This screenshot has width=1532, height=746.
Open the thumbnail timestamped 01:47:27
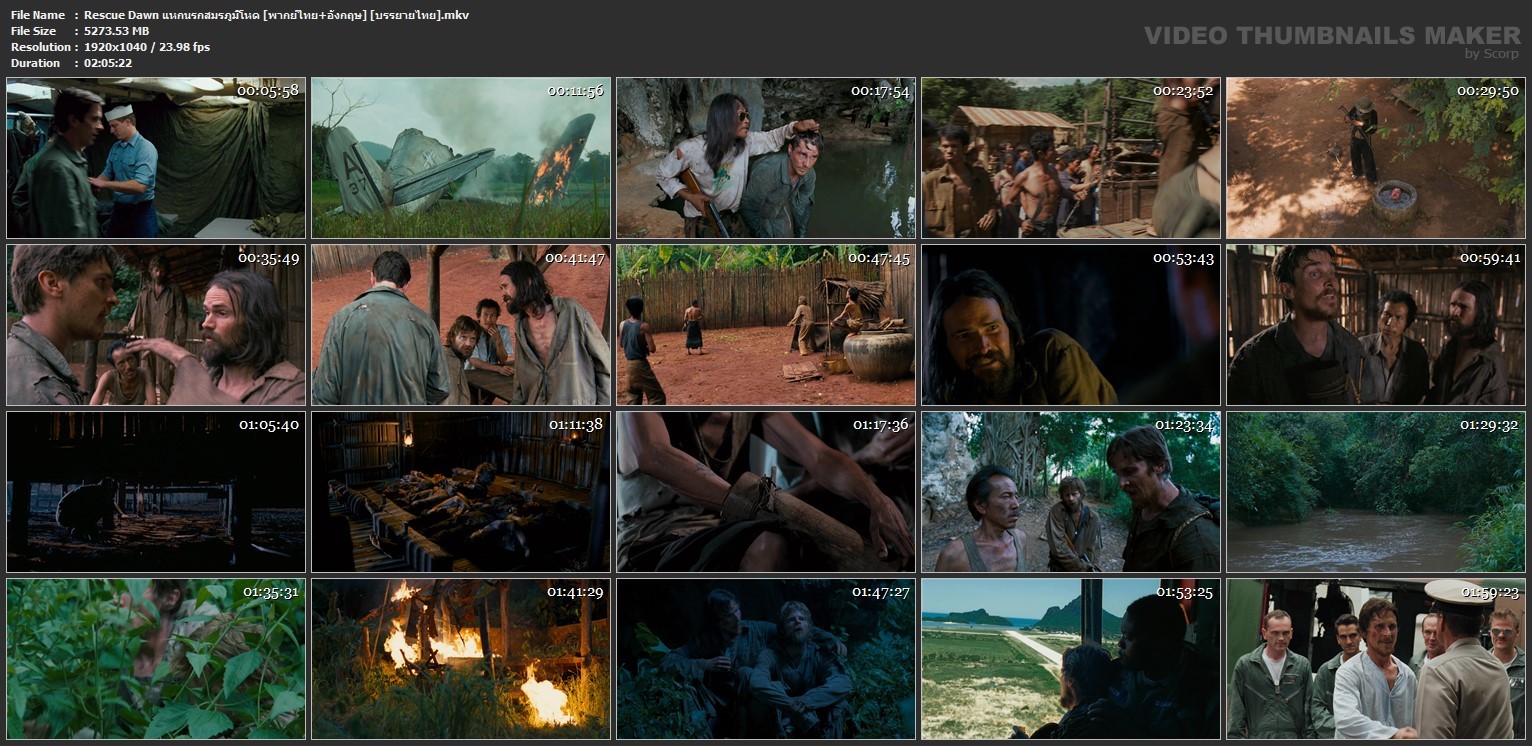tap(766, 659)
